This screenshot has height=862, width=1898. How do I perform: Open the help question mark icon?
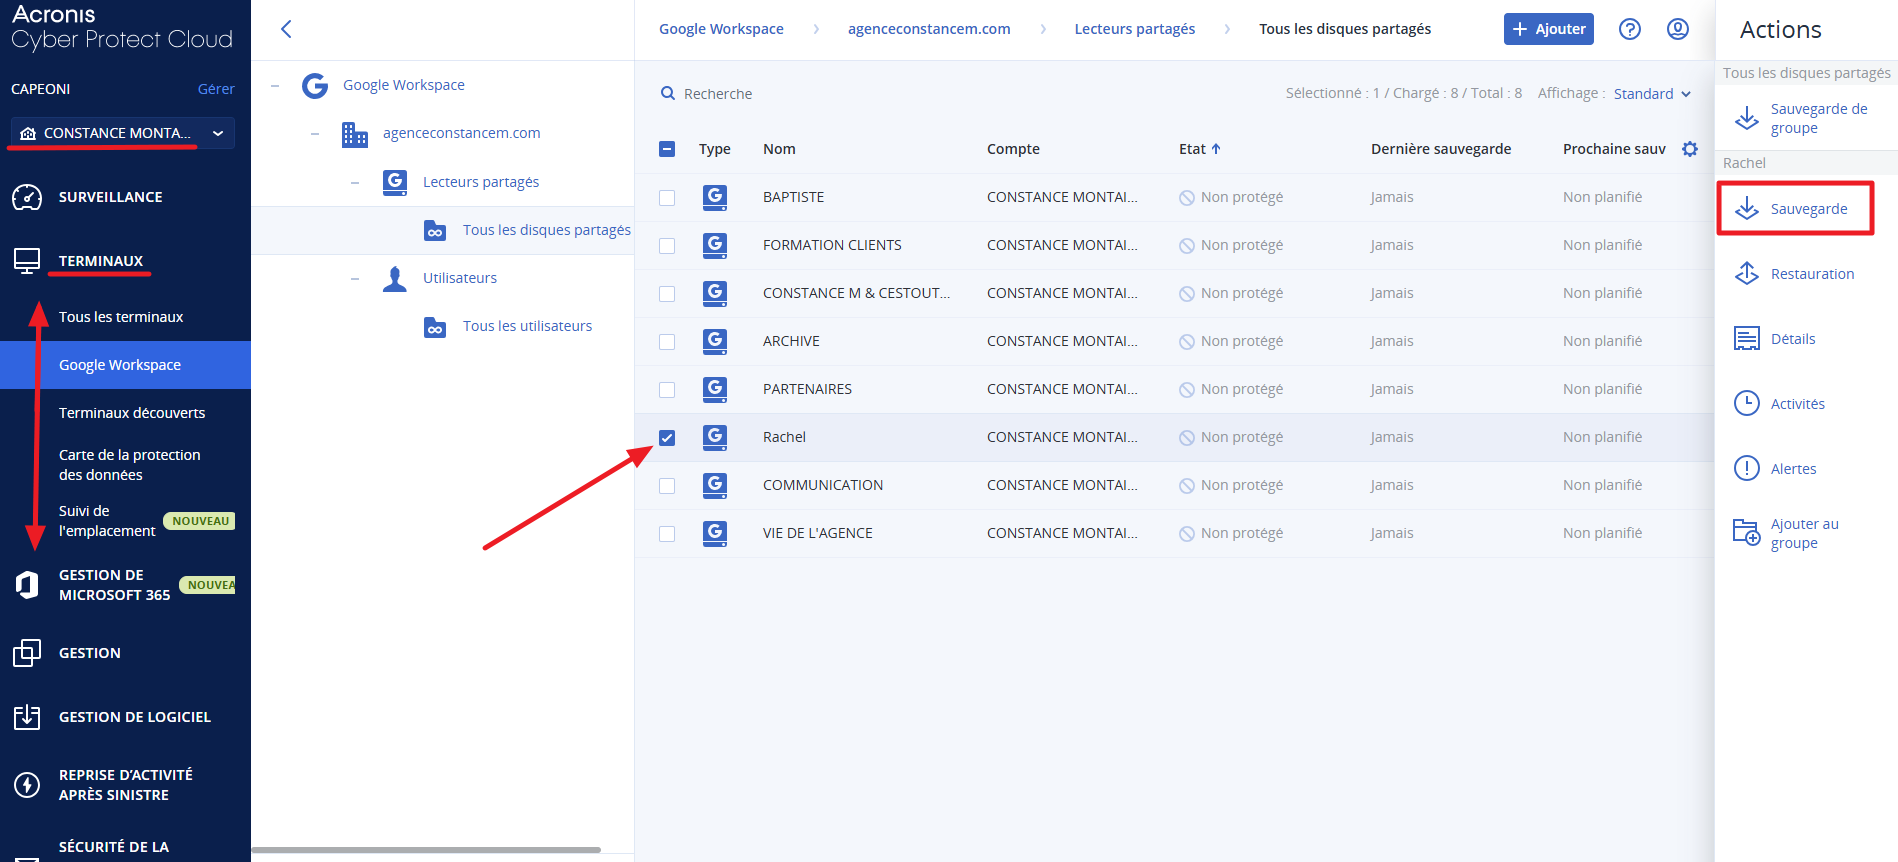coord(1630,29)
